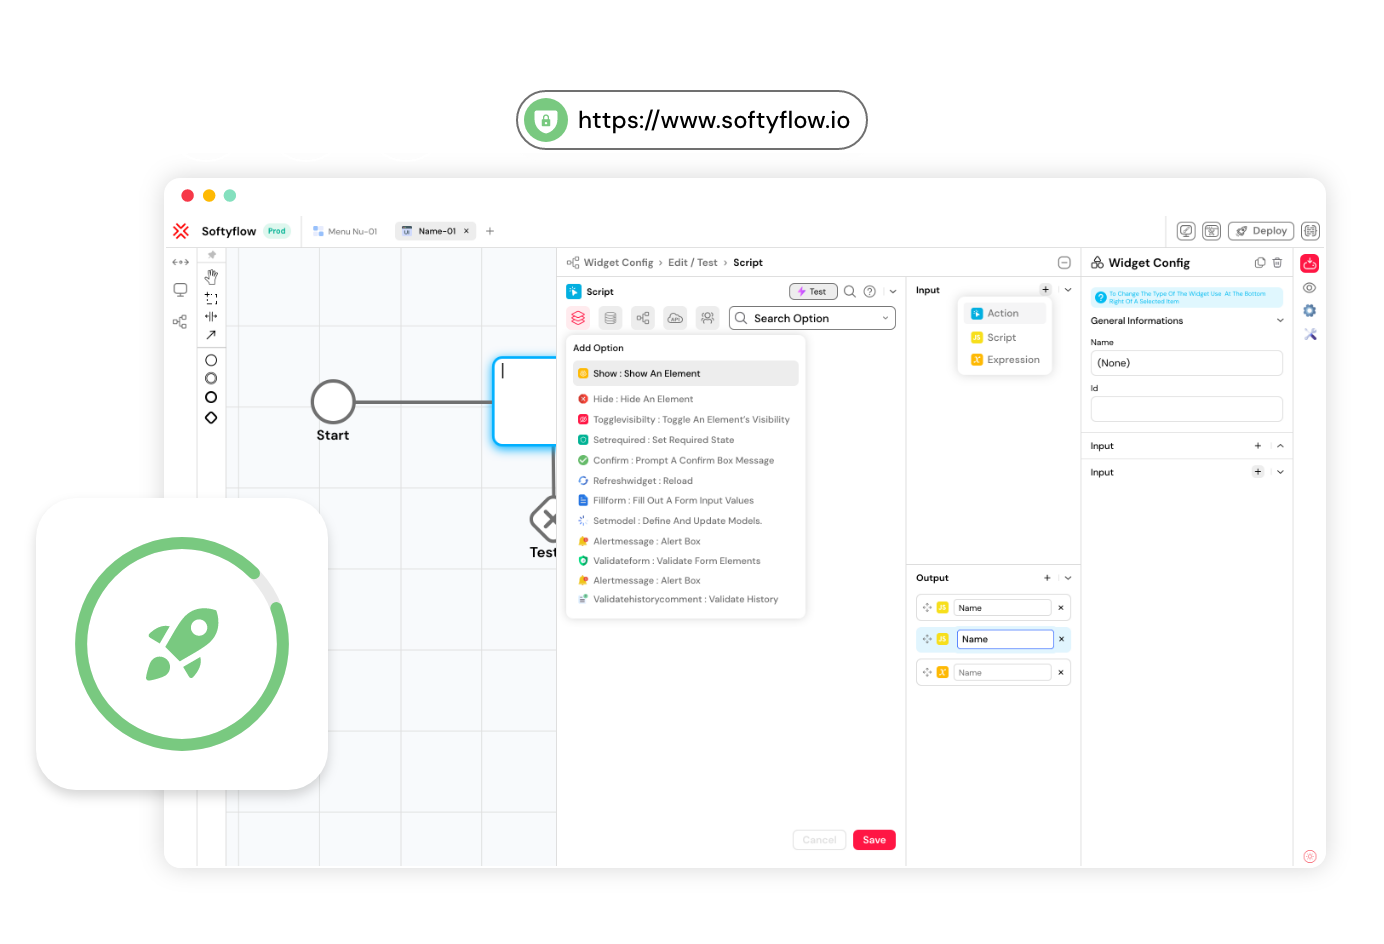This screenshot has width=1384, height=944.
Task: Click the minus circle collapse icon in breadcrumb
Action: coord(1064,263)
